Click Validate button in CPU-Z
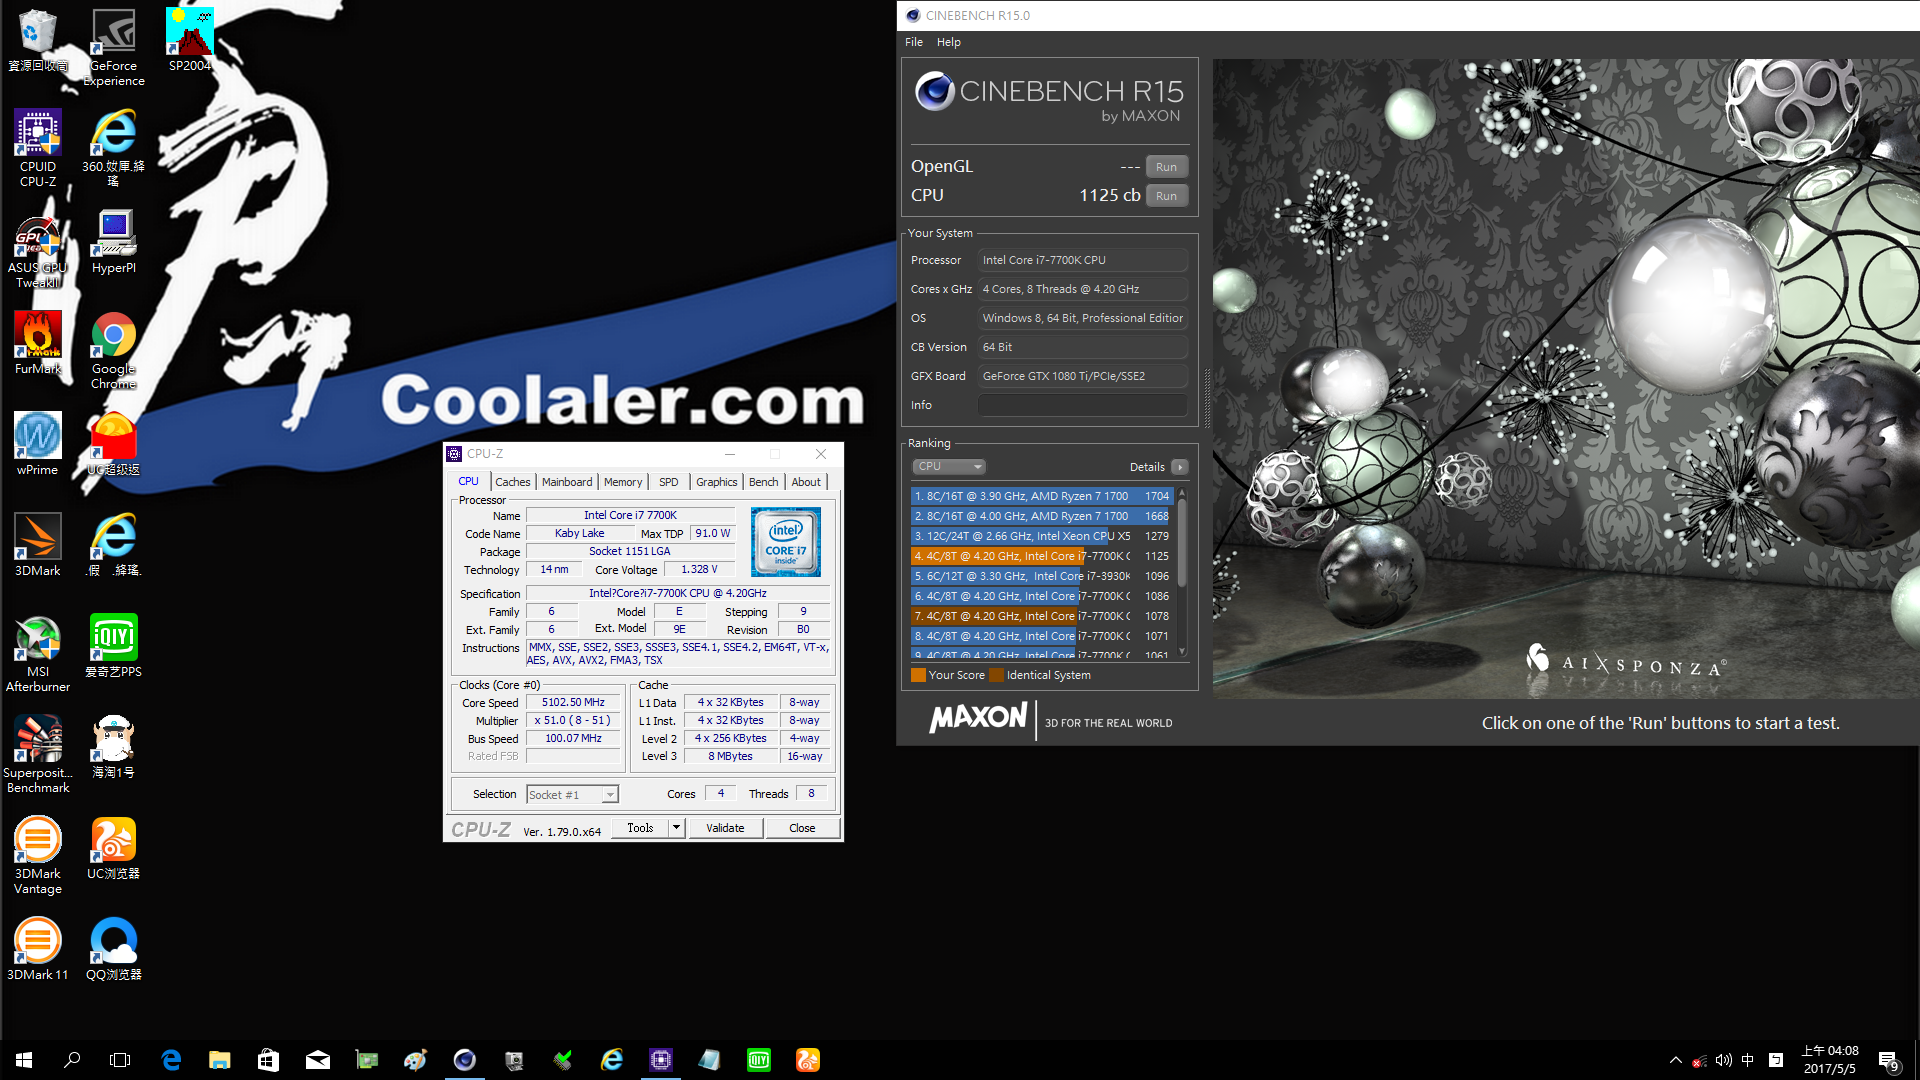The width and height of the screenshot is (1920, 1080). (725, 828)
